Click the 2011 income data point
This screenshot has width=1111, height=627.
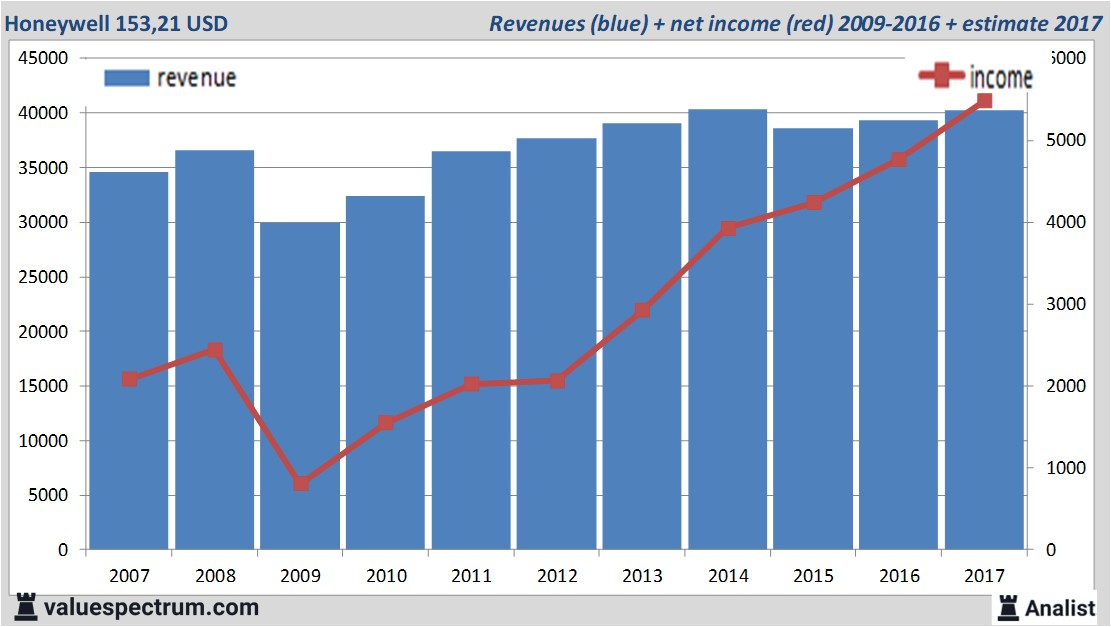point(471,384)
